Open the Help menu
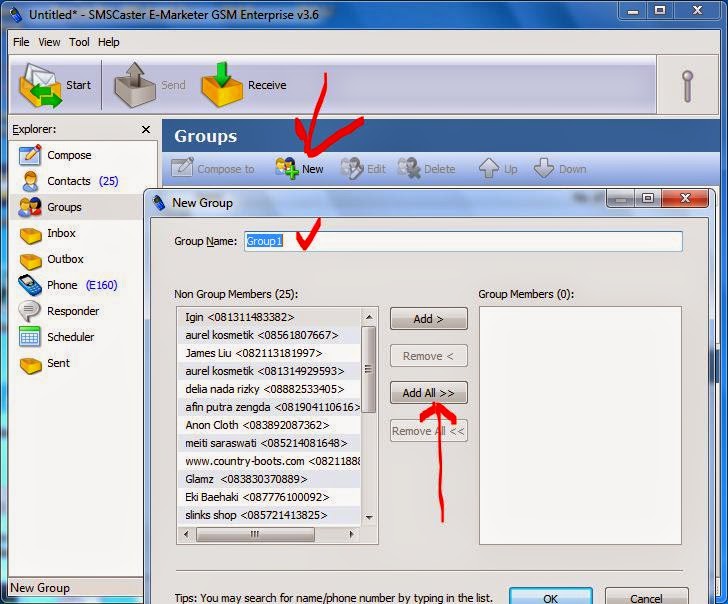Screen dimensions: 728x604 pos(109,42)
